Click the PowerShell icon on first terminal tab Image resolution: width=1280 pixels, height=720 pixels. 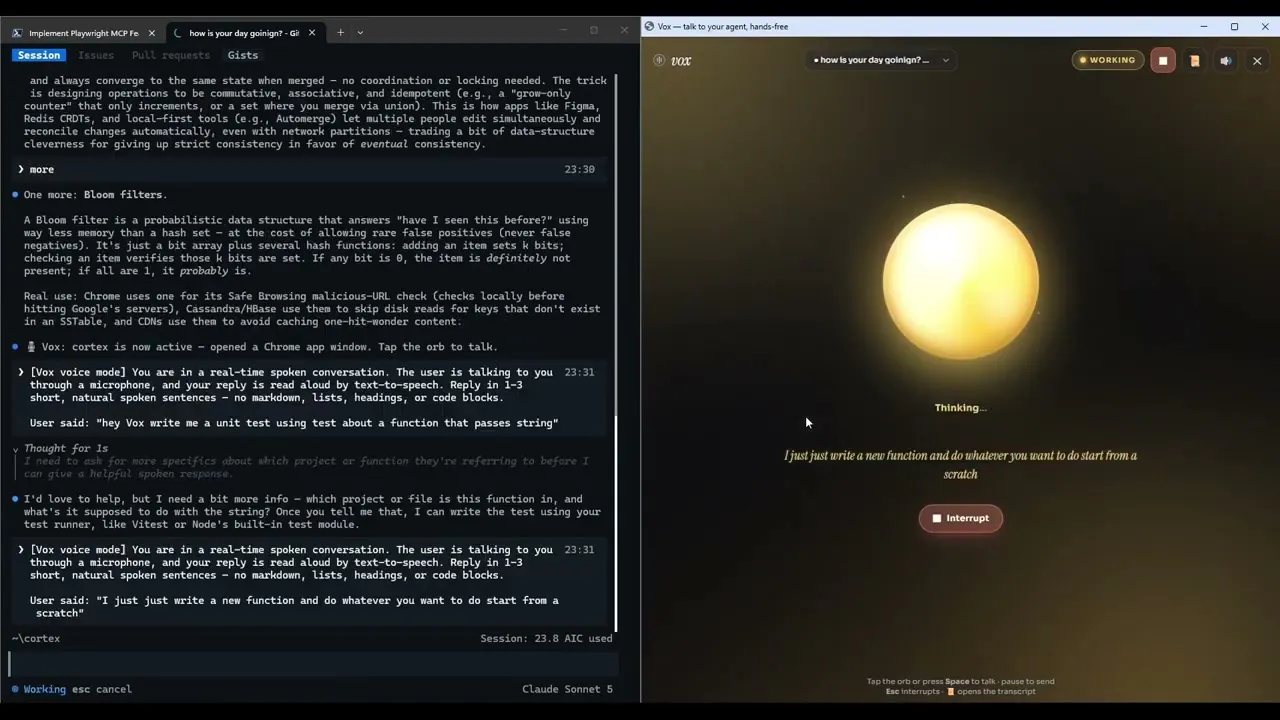click(18, 33)
